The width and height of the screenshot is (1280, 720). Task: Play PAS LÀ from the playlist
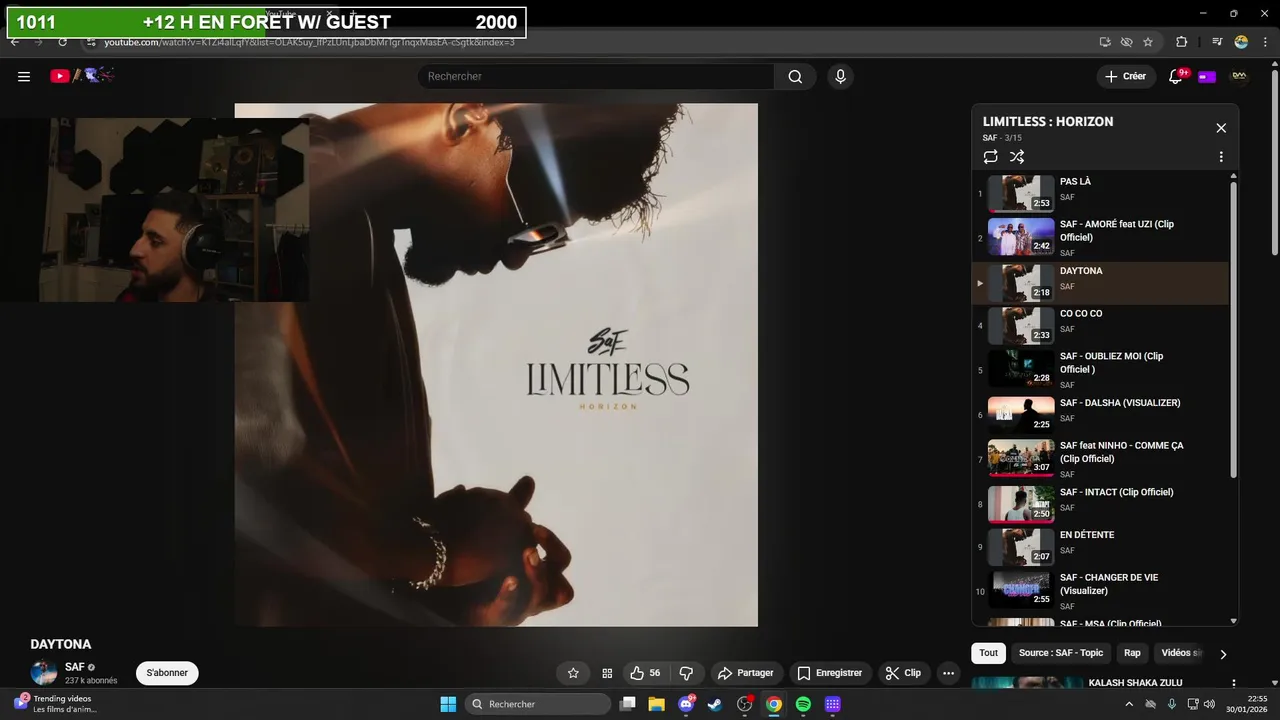pyautogui.click(x=1100, y=193)
